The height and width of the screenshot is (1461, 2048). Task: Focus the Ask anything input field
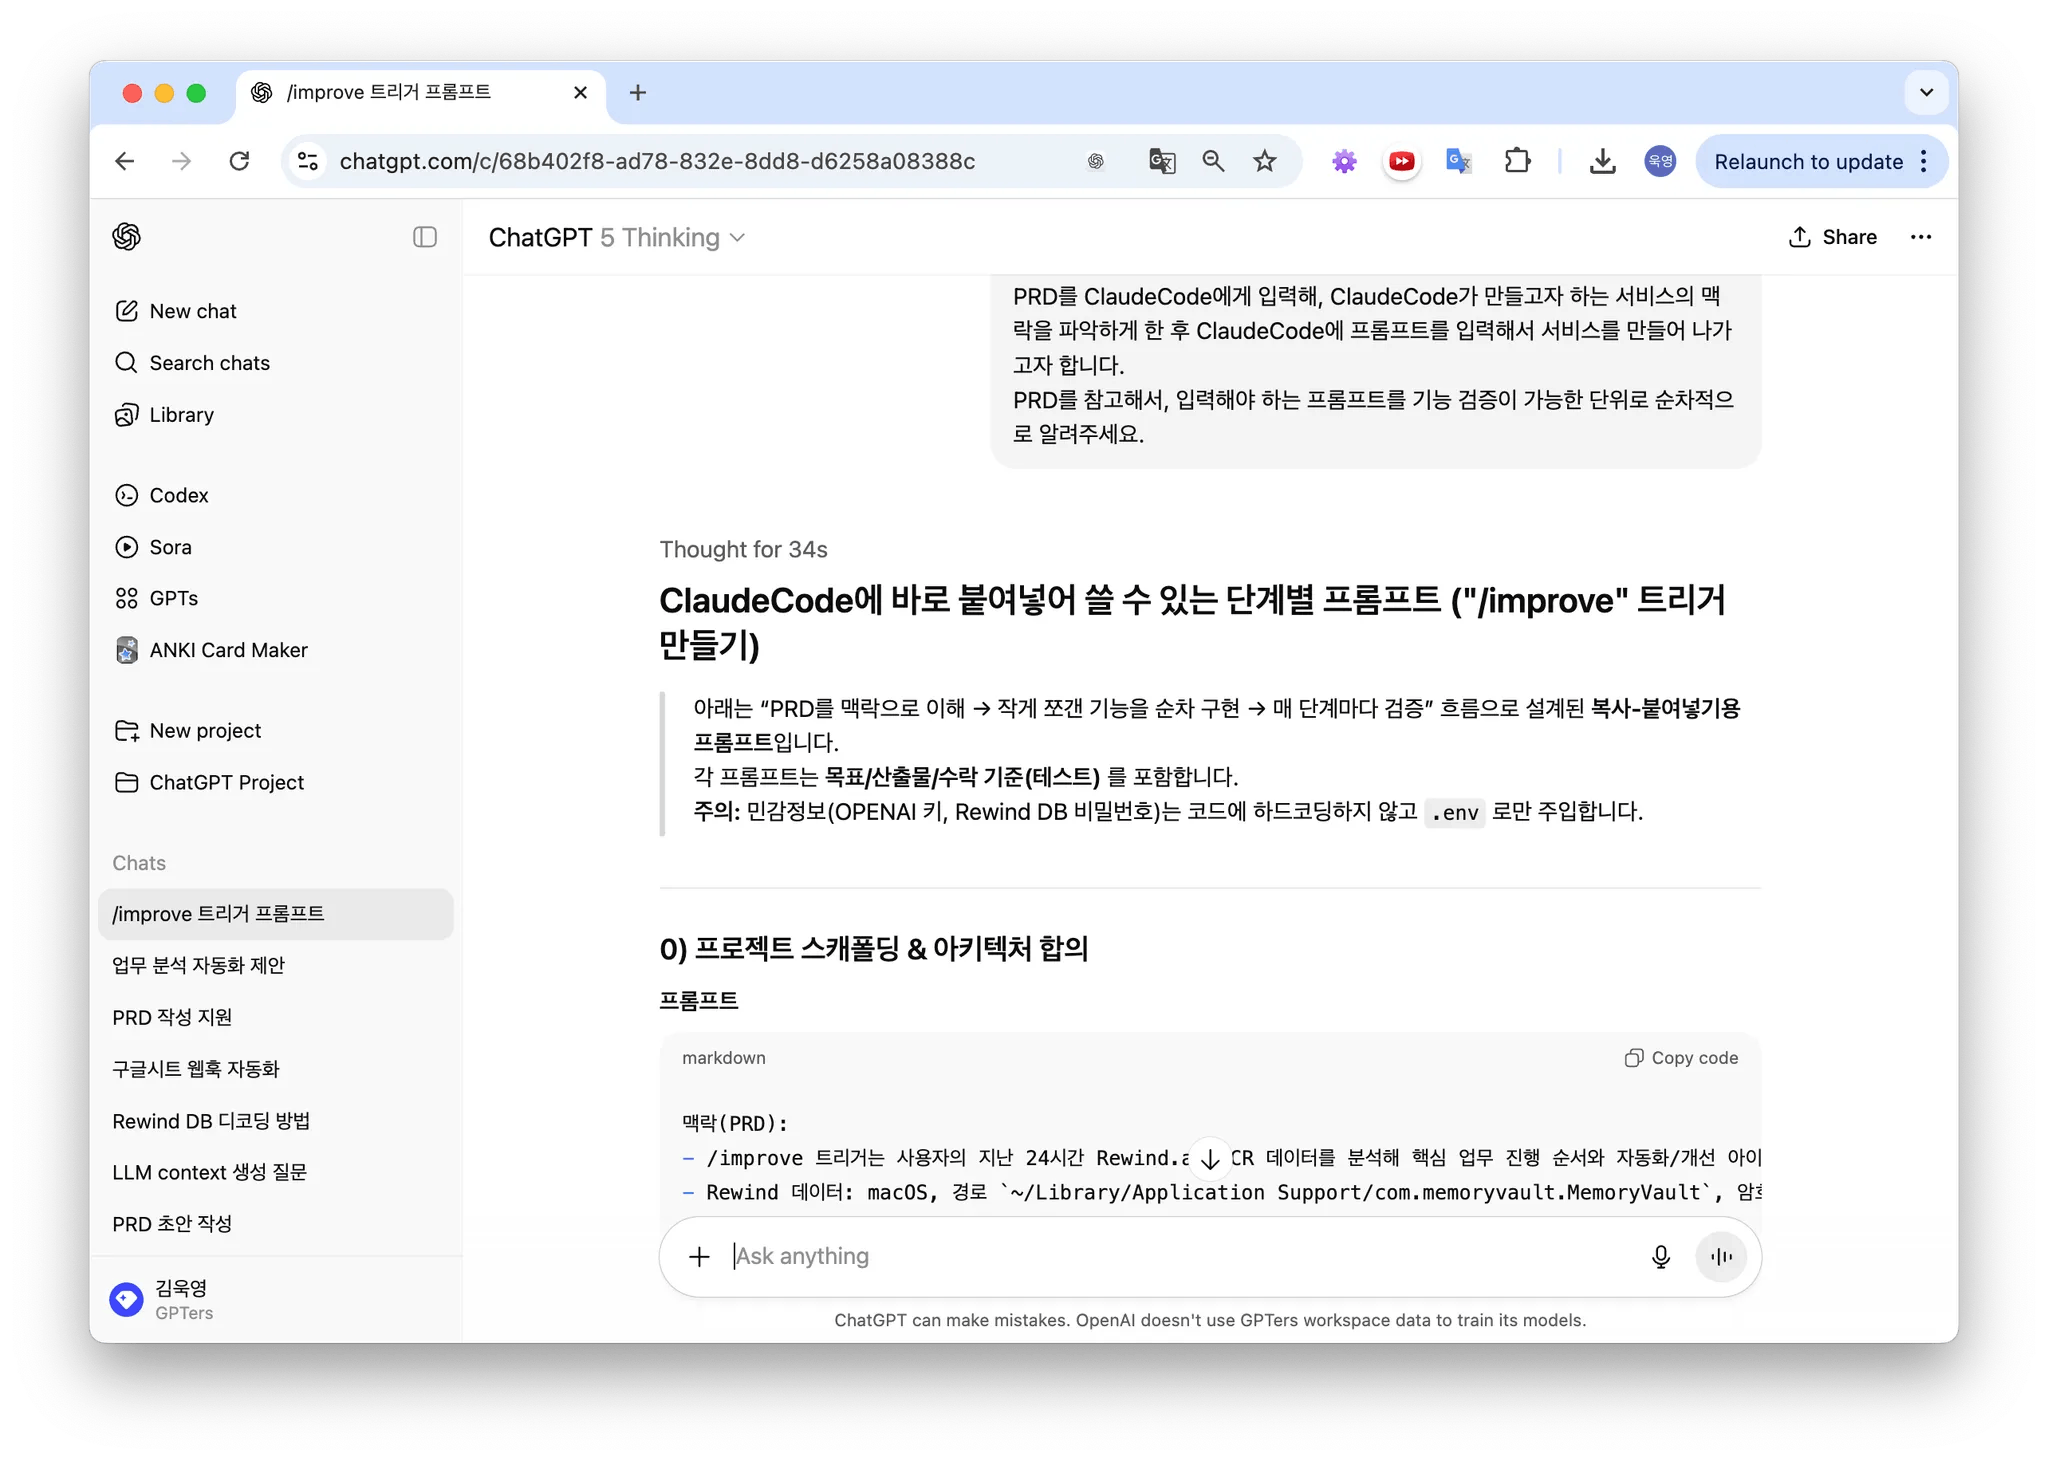click(1180, 1256)
